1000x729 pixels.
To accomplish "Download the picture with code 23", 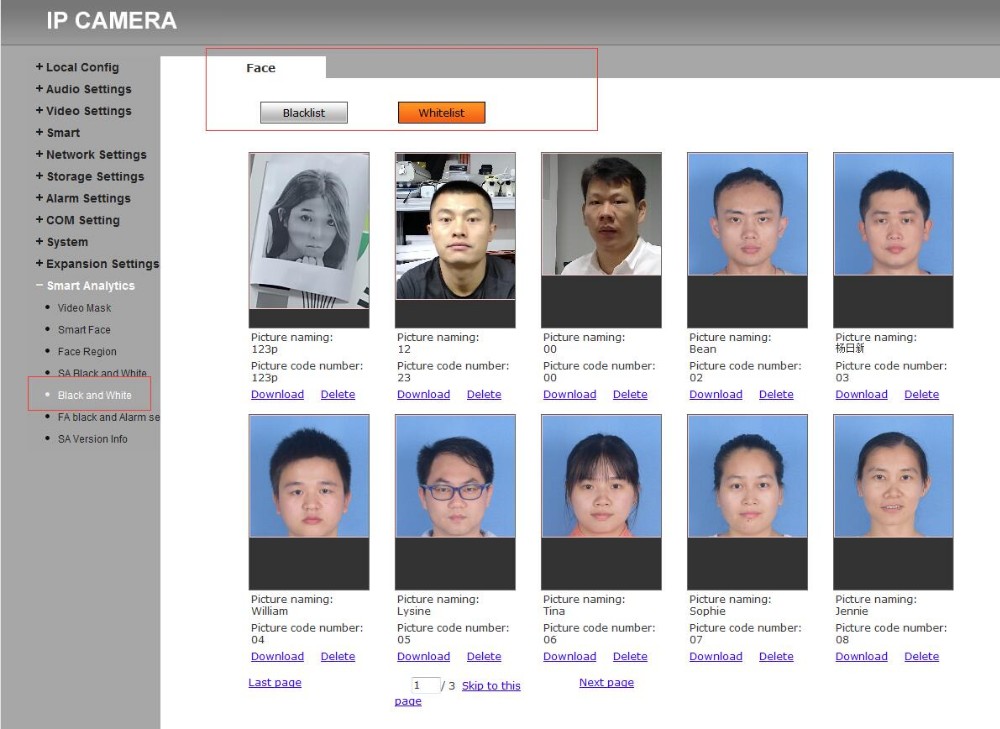I will [x=423, y=394].
